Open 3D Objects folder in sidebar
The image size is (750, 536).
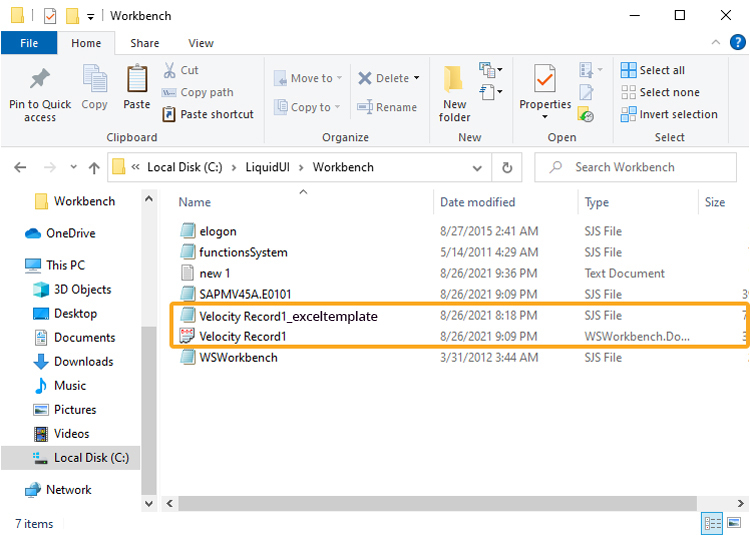(x=72, y=289)
